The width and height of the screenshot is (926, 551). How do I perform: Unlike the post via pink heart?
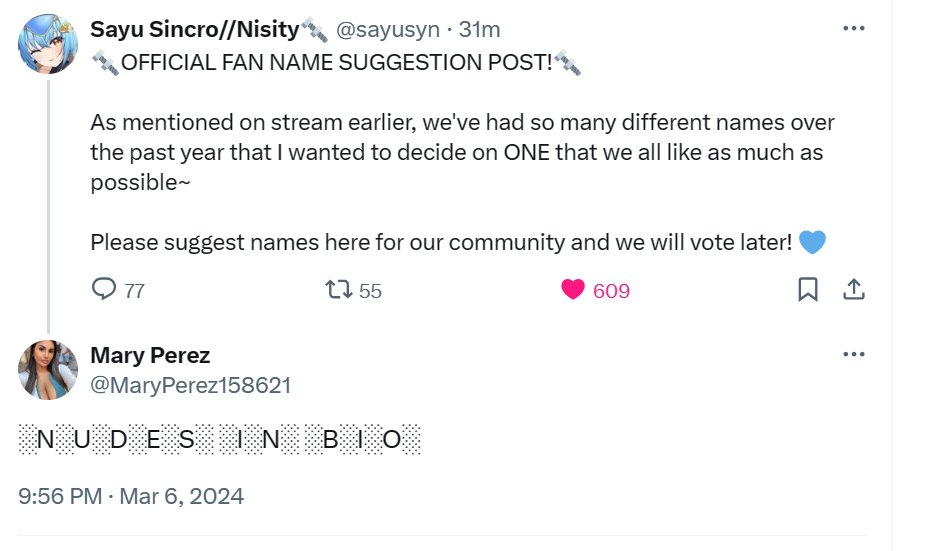tap(573, 290)
